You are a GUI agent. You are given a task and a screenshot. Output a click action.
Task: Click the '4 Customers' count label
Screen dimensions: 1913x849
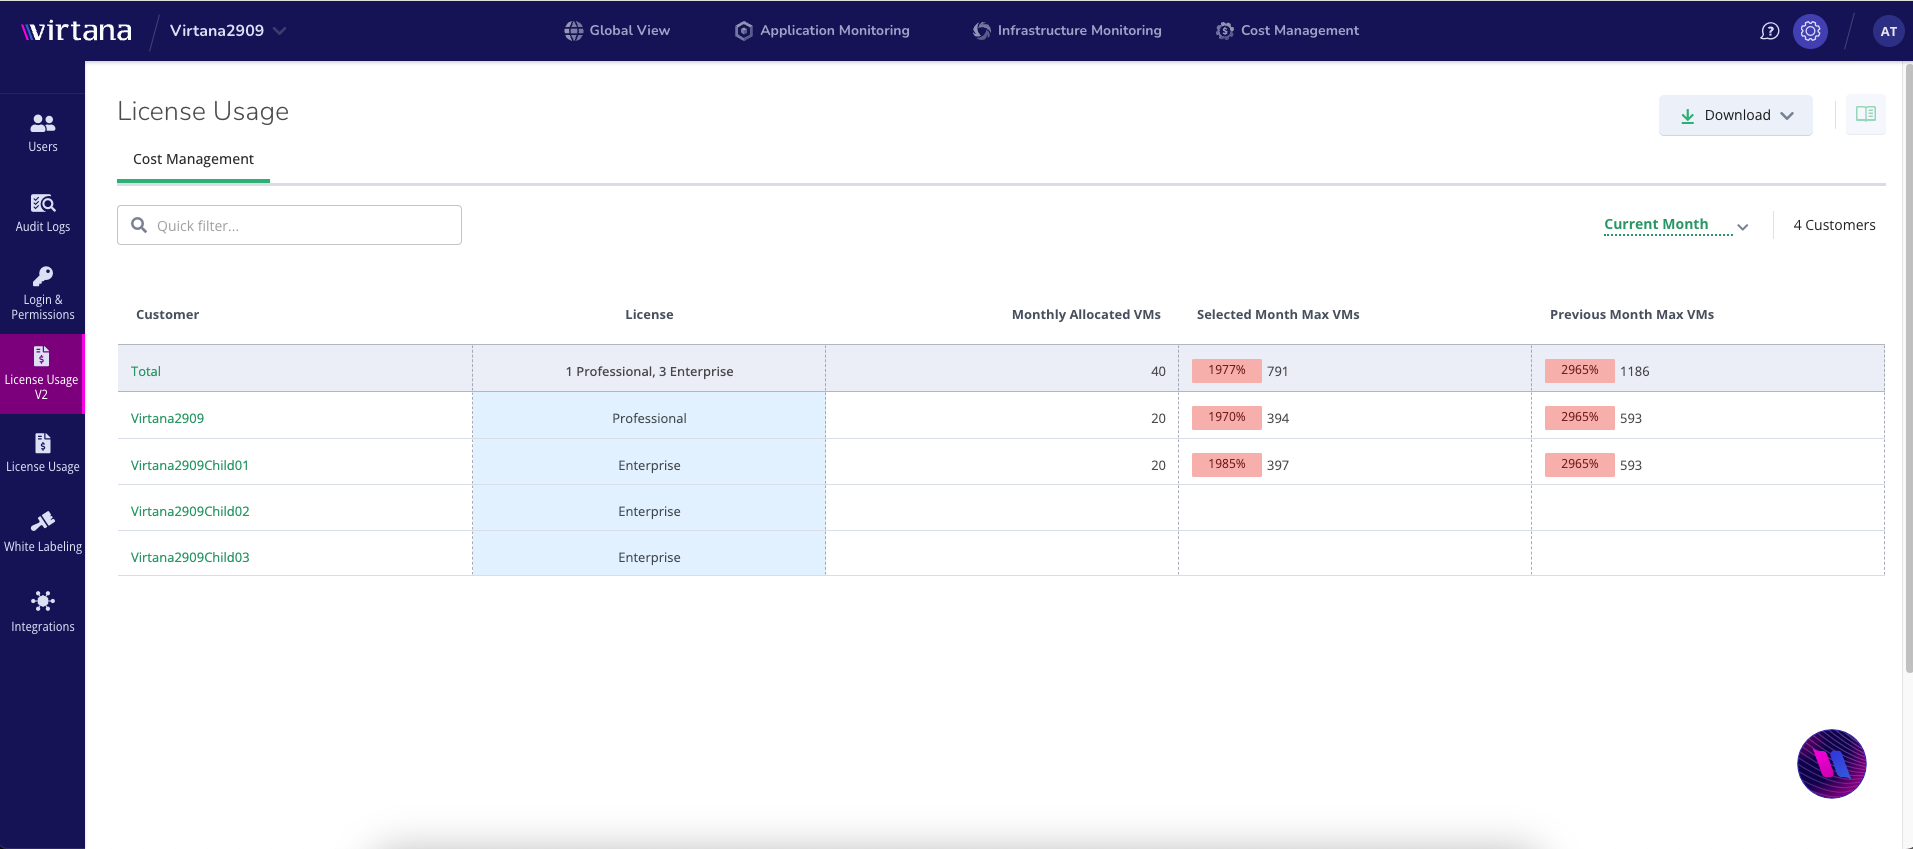pyautogui.click(x=1834, y=225)
